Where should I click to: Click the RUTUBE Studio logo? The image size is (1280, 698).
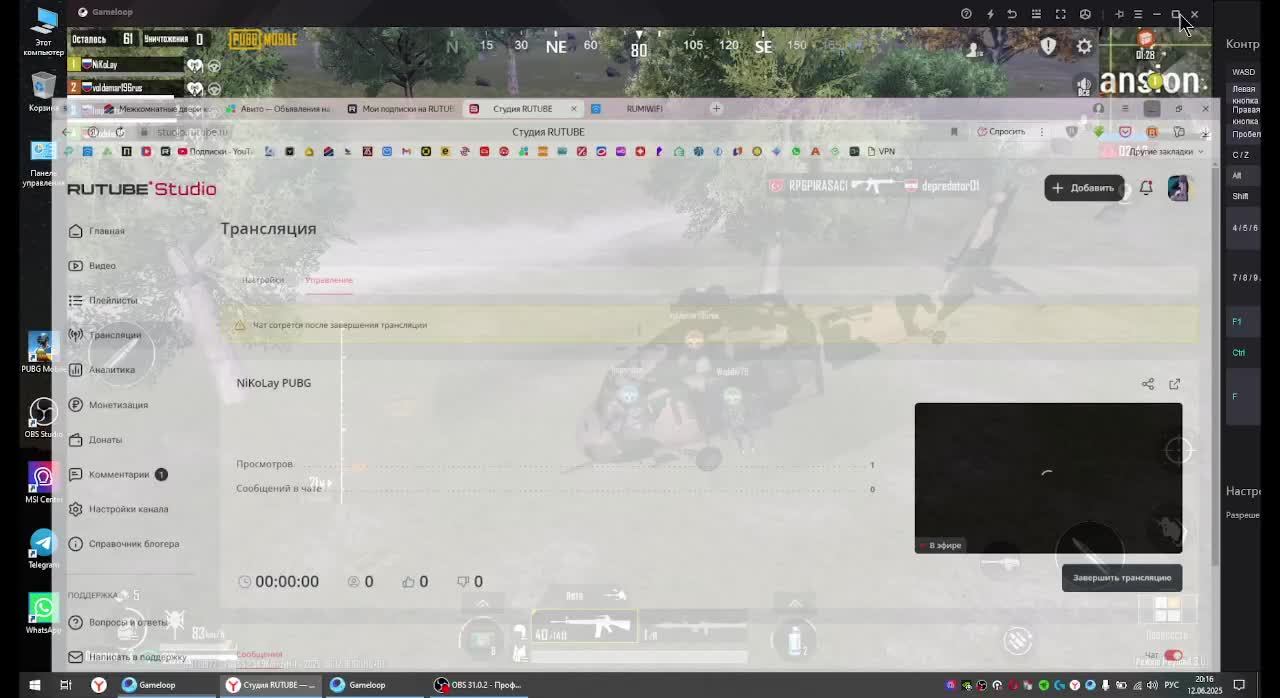click(142, 189)
